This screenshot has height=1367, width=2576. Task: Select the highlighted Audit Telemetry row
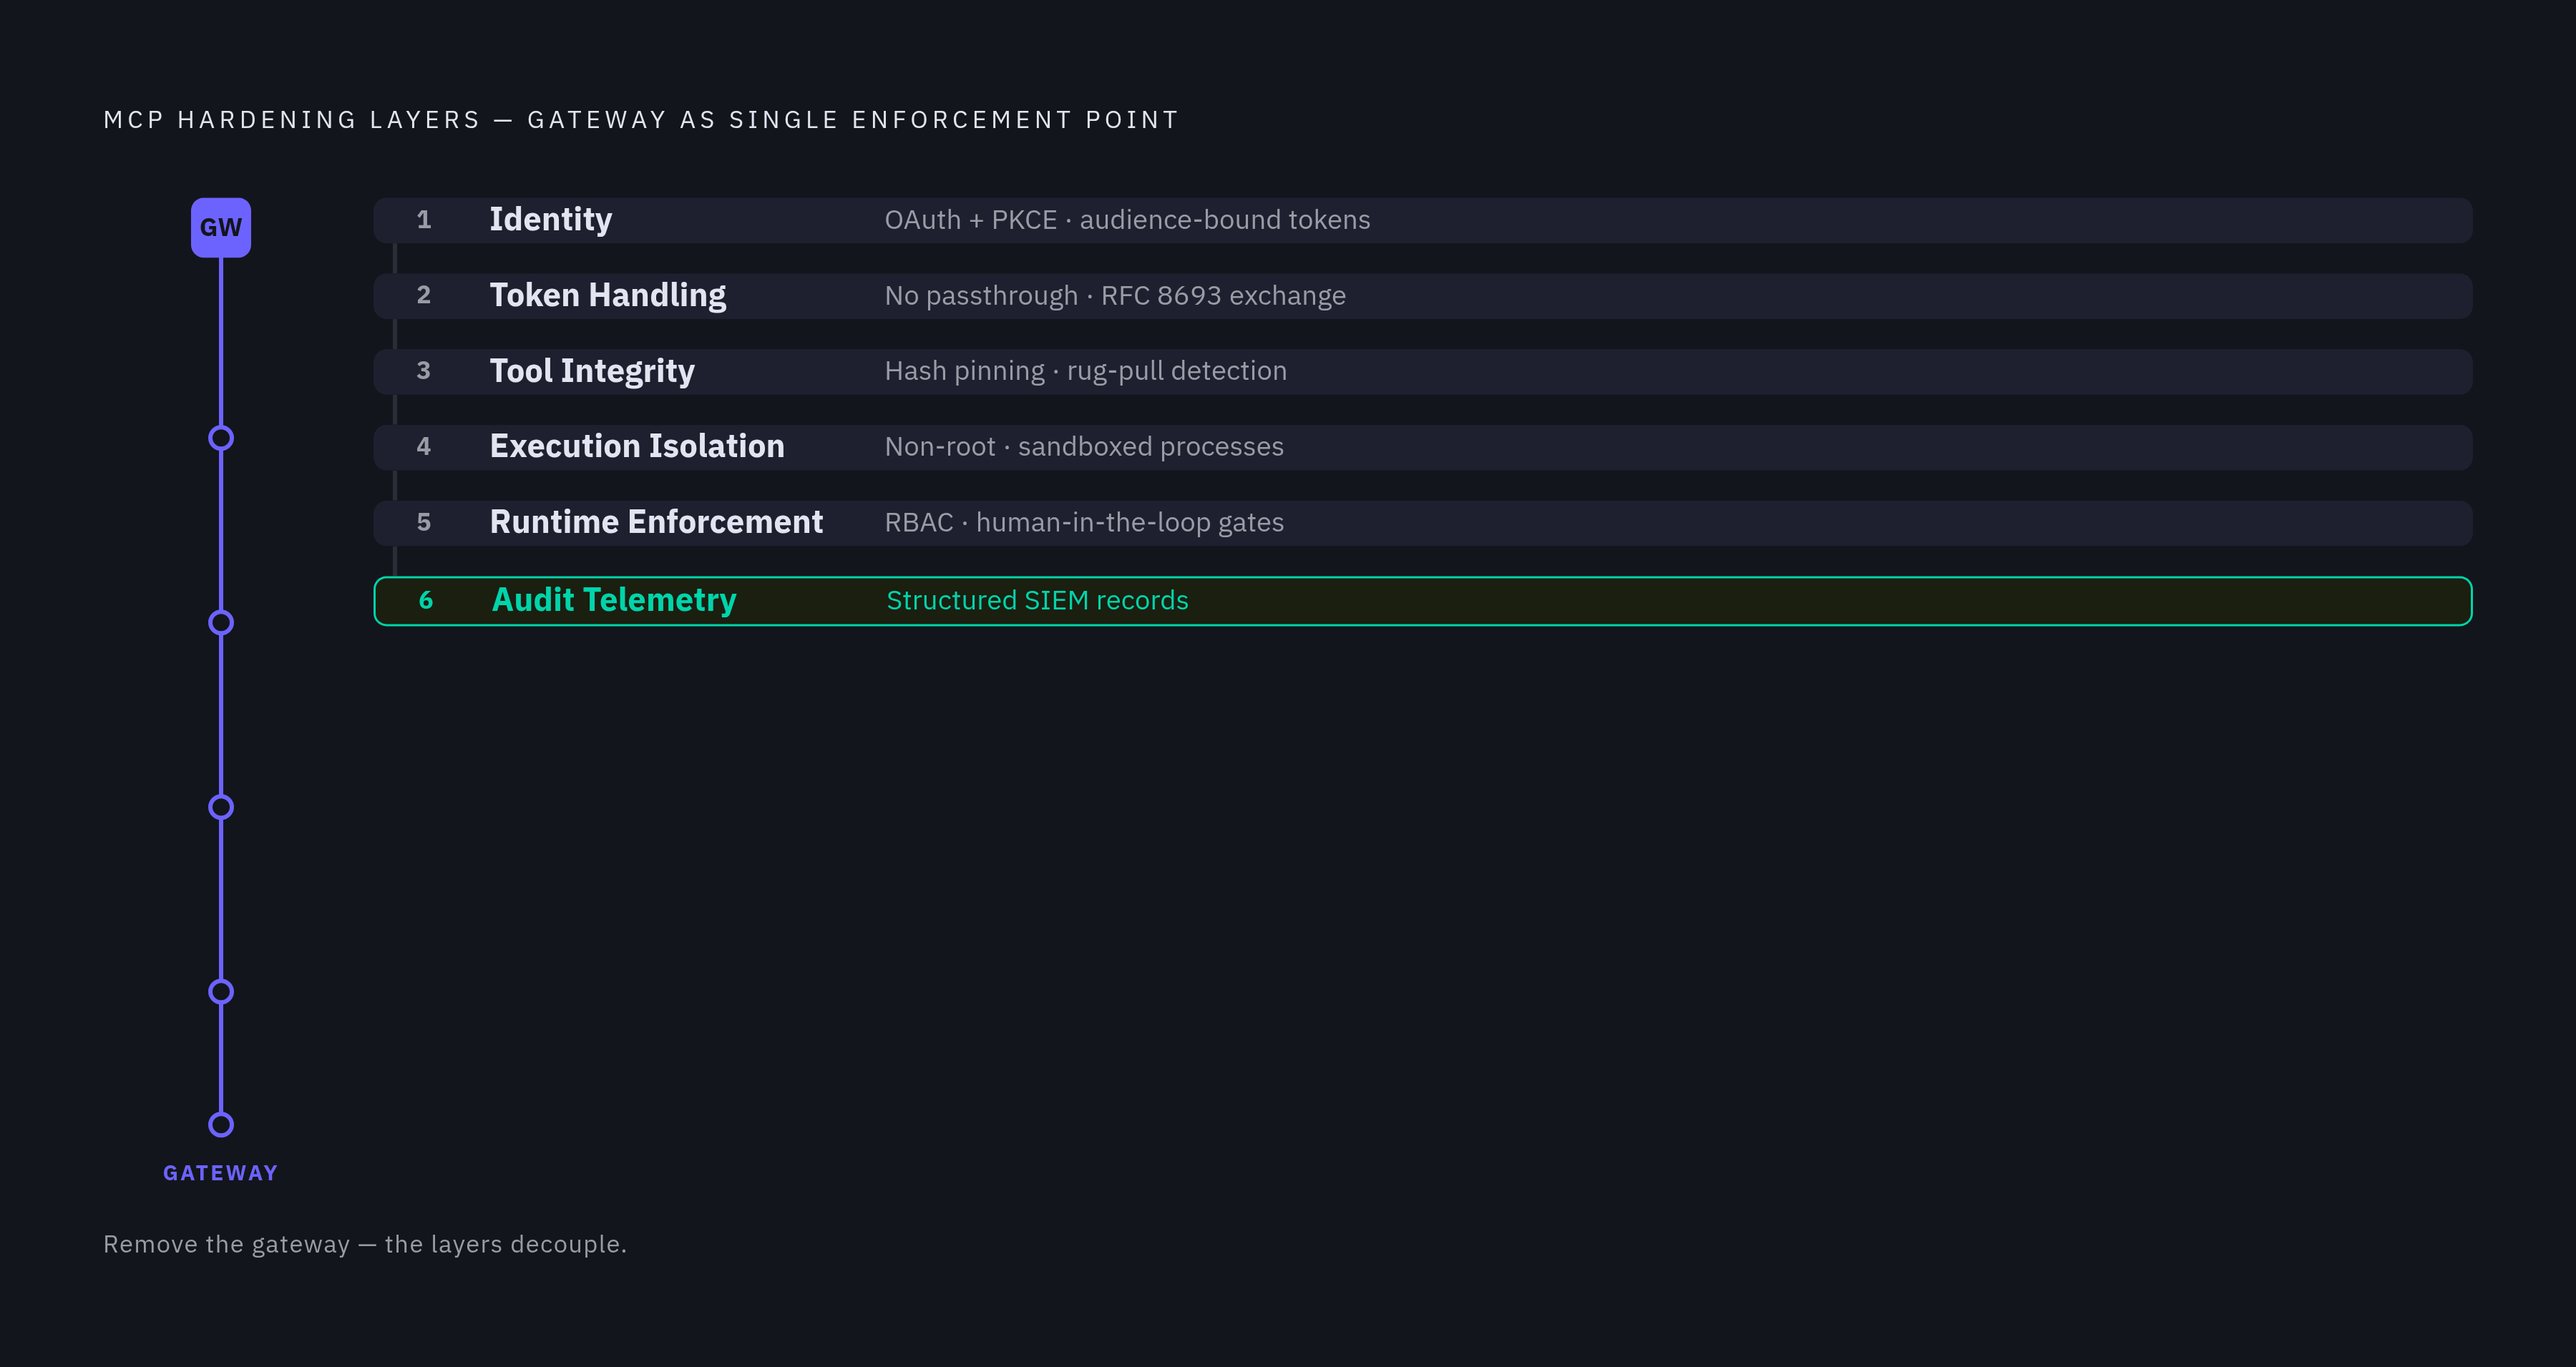pos(1422,601)
